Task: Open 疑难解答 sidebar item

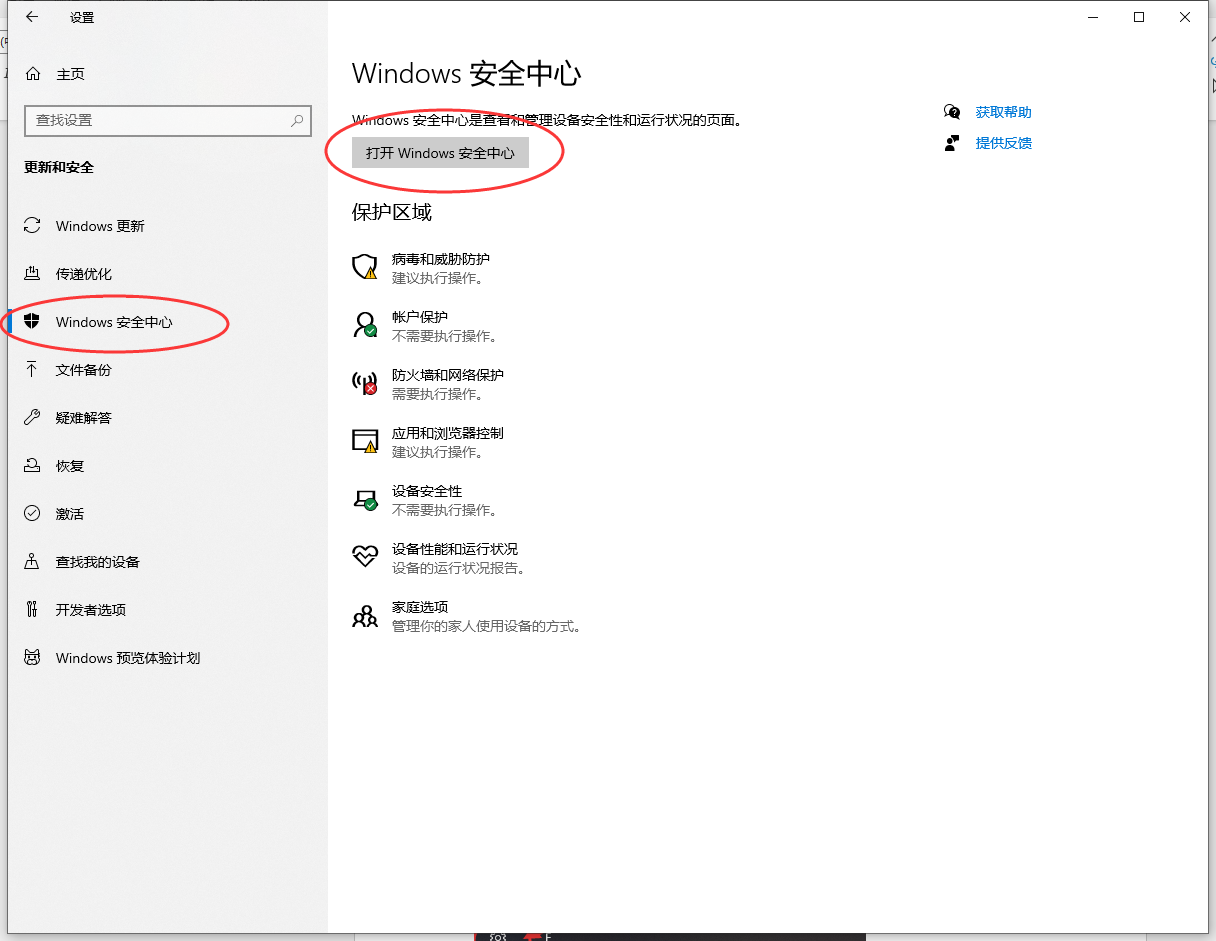Action: tap(84, 418)
